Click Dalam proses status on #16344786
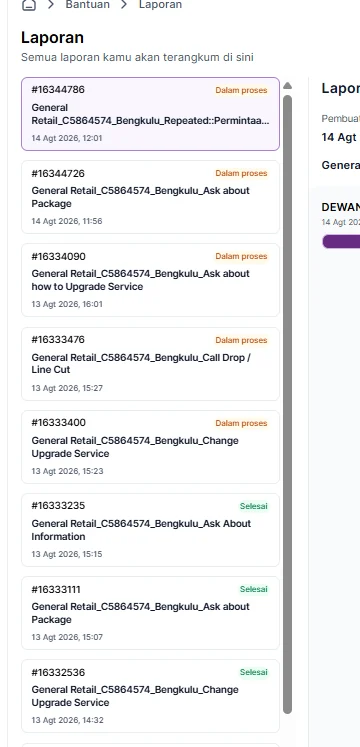The height and width of the screenshot is (747, 360). click(241, 91)
